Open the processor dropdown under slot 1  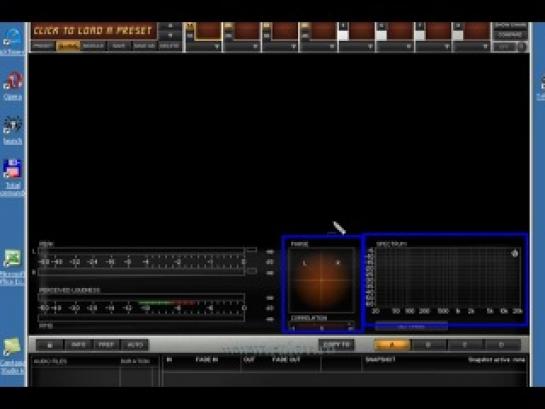[204, 46]
